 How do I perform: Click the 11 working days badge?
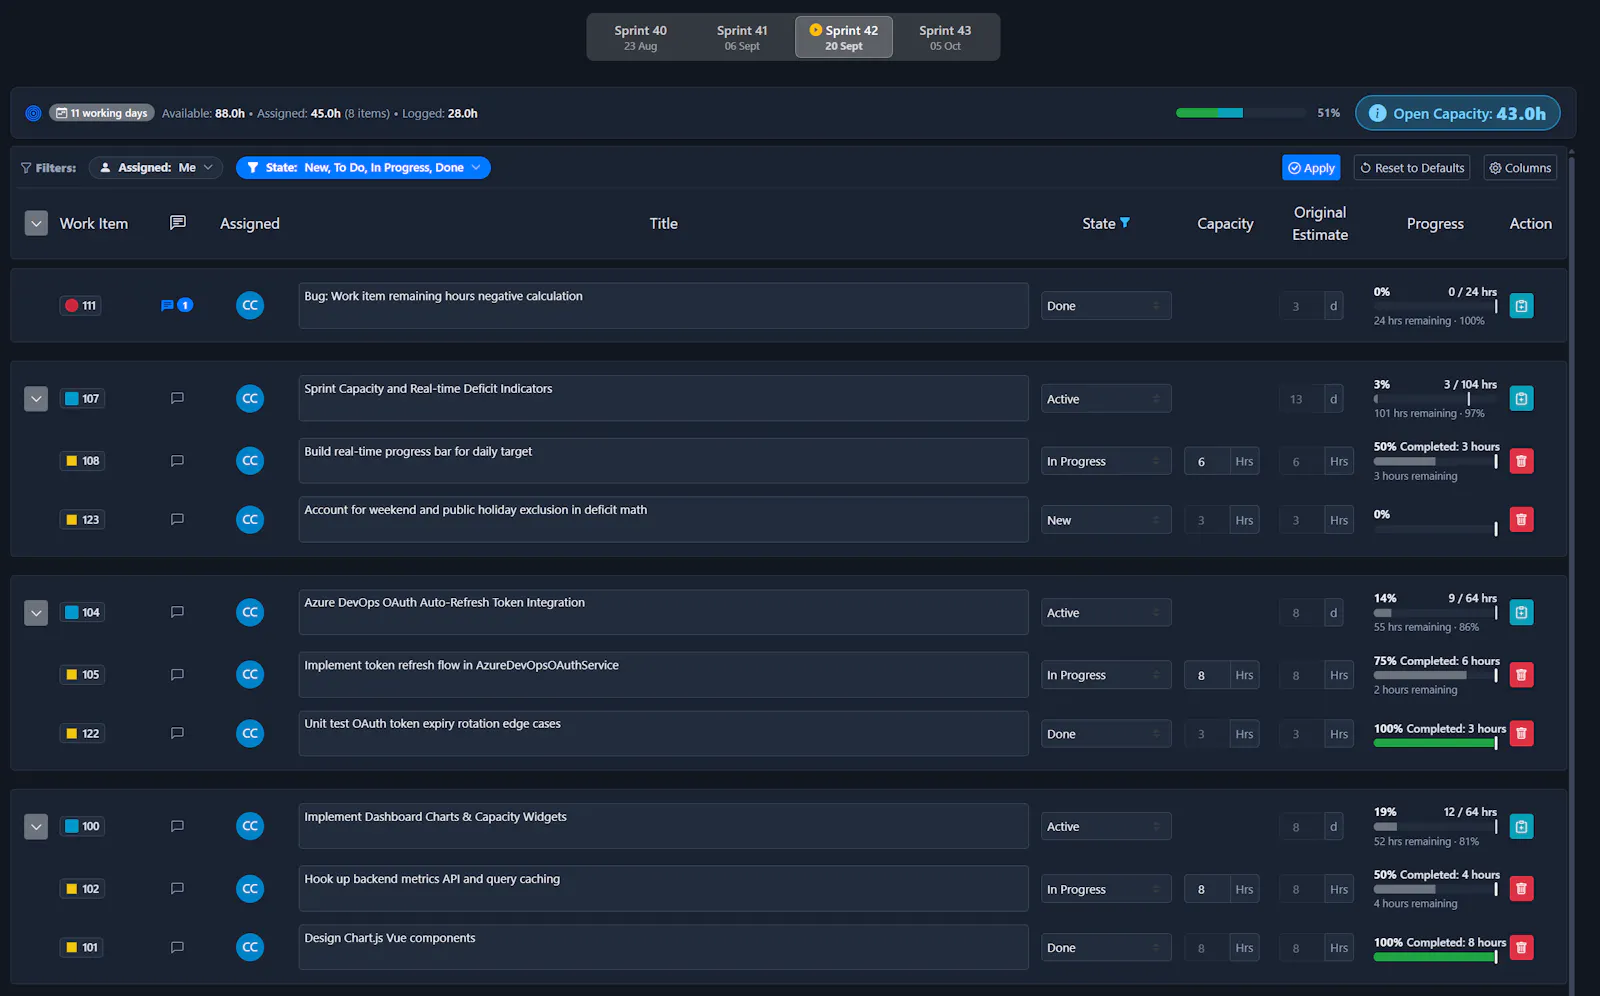pos(102,113)
